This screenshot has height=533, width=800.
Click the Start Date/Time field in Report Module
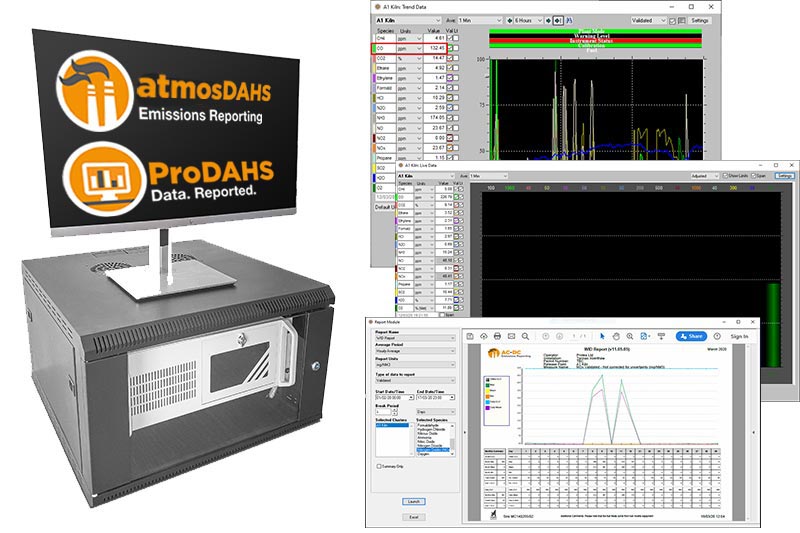click(x=394, y=397)
